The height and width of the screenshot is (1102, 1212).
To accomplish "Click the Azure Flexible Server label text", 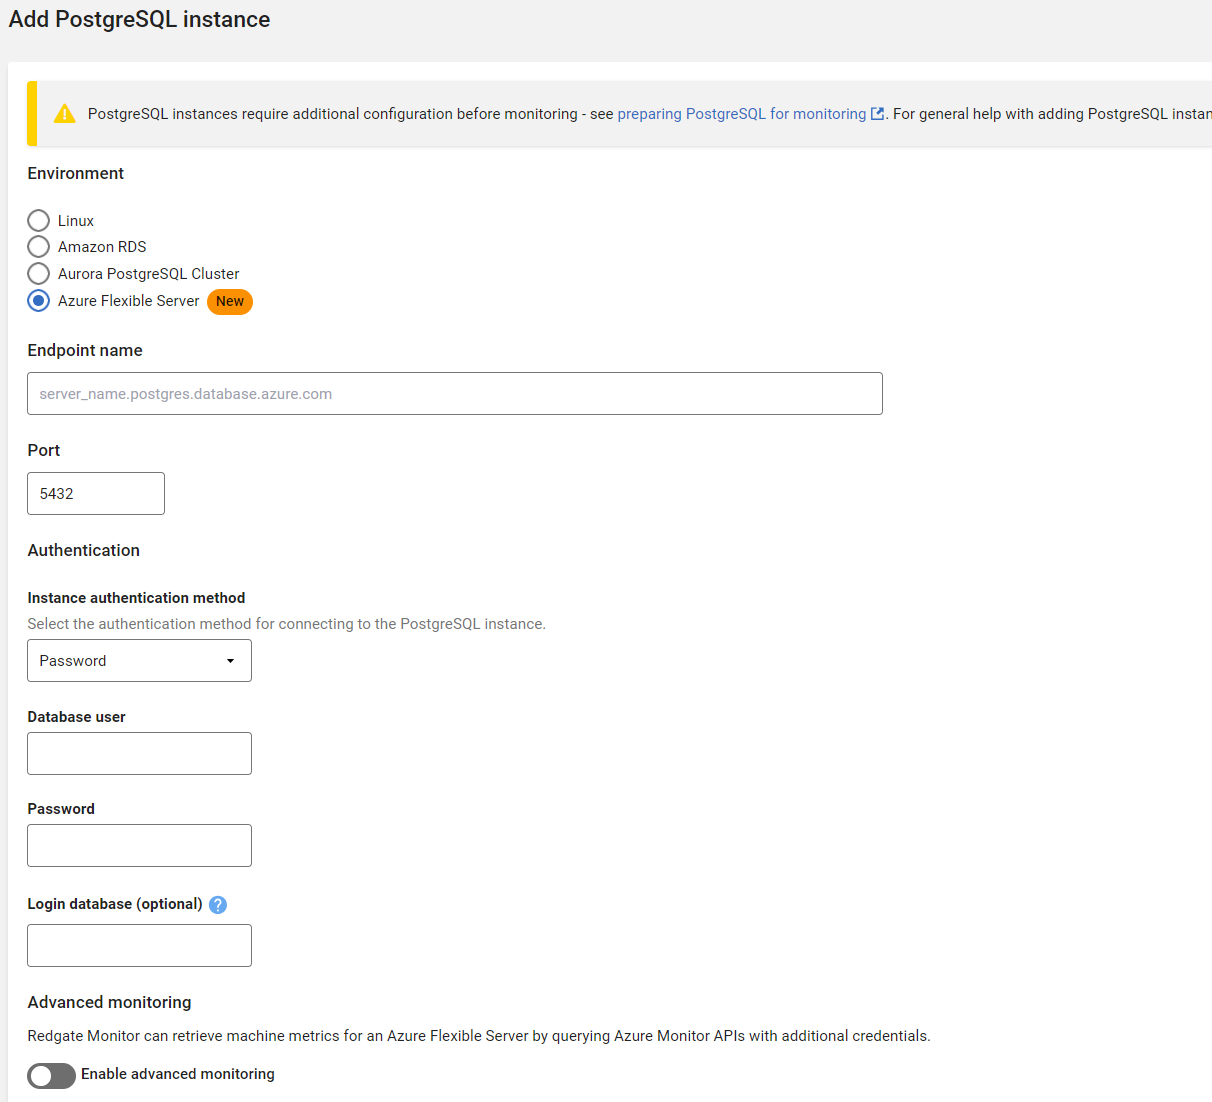I will click(128, 301).
